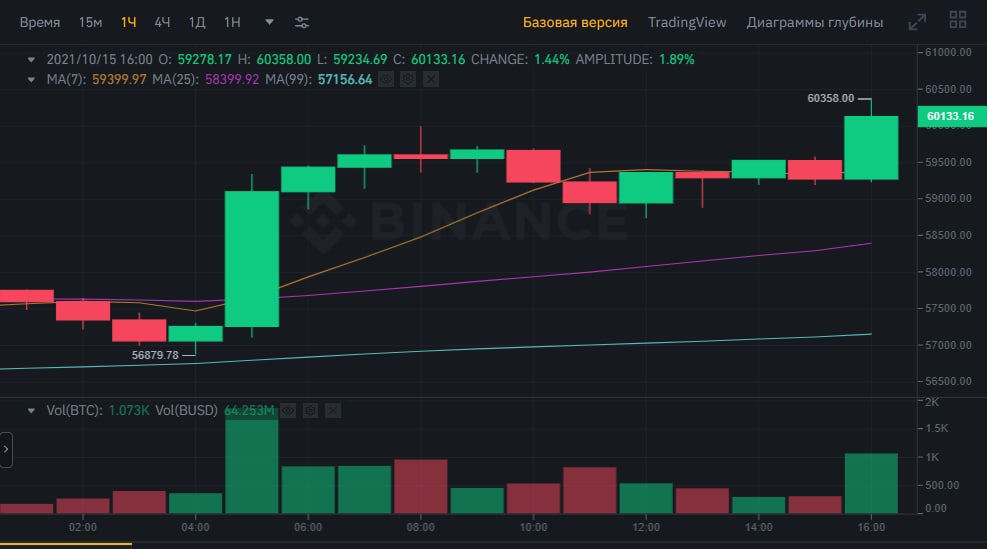Screen dimensions: 987x549
Task: Open Диаграммы глубины view
Action: click(x=815, y=23)
